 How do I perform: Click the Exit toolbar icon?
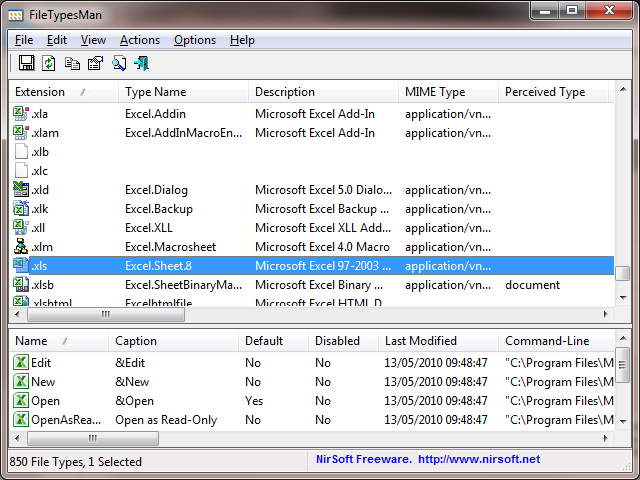[142, 63]
